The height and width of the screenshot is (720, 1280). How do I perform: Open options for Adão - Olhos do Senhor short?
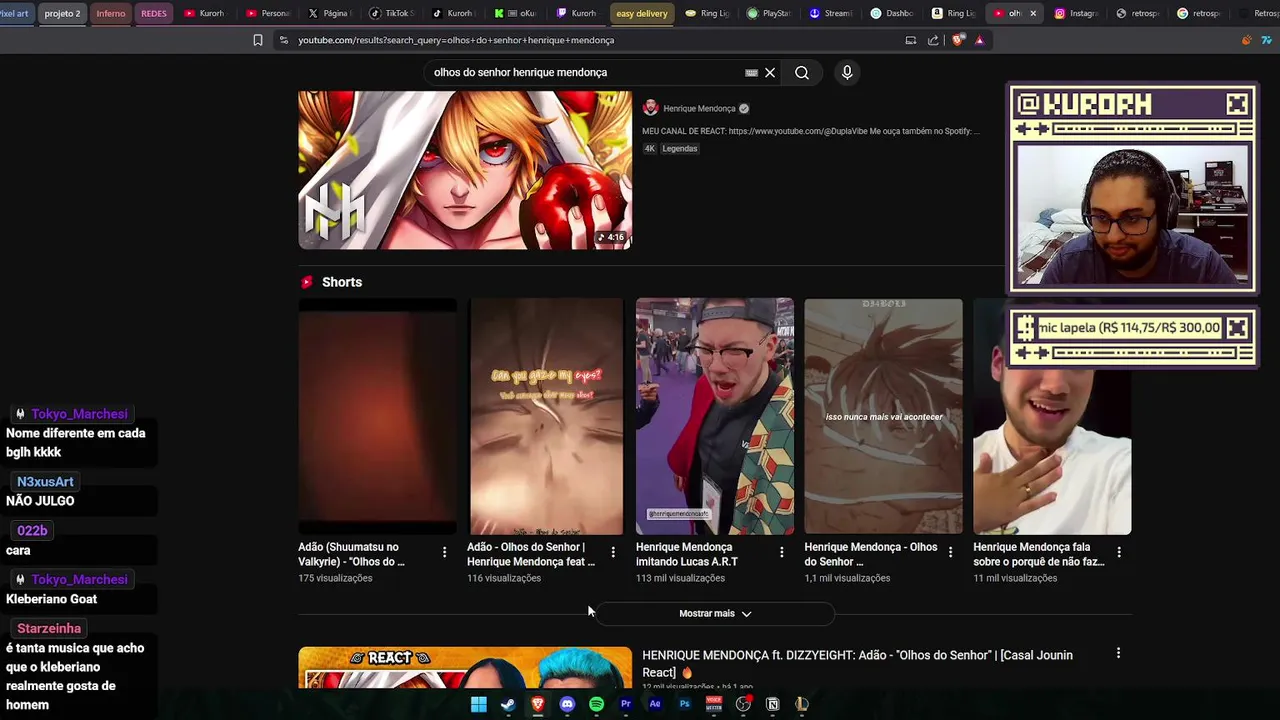point(613,552)
